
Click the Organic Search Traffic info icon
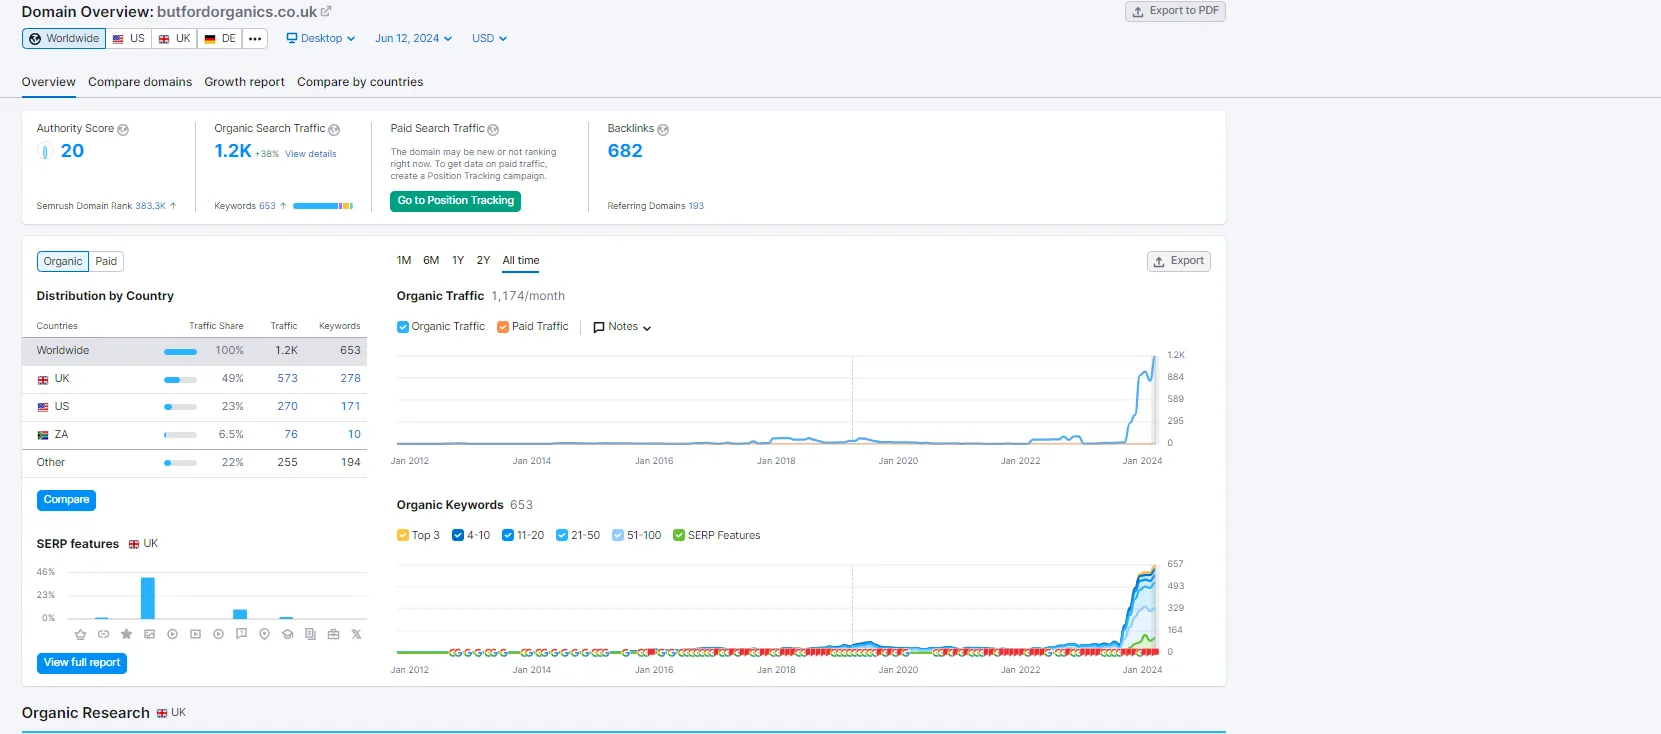[x=334, y=130]
